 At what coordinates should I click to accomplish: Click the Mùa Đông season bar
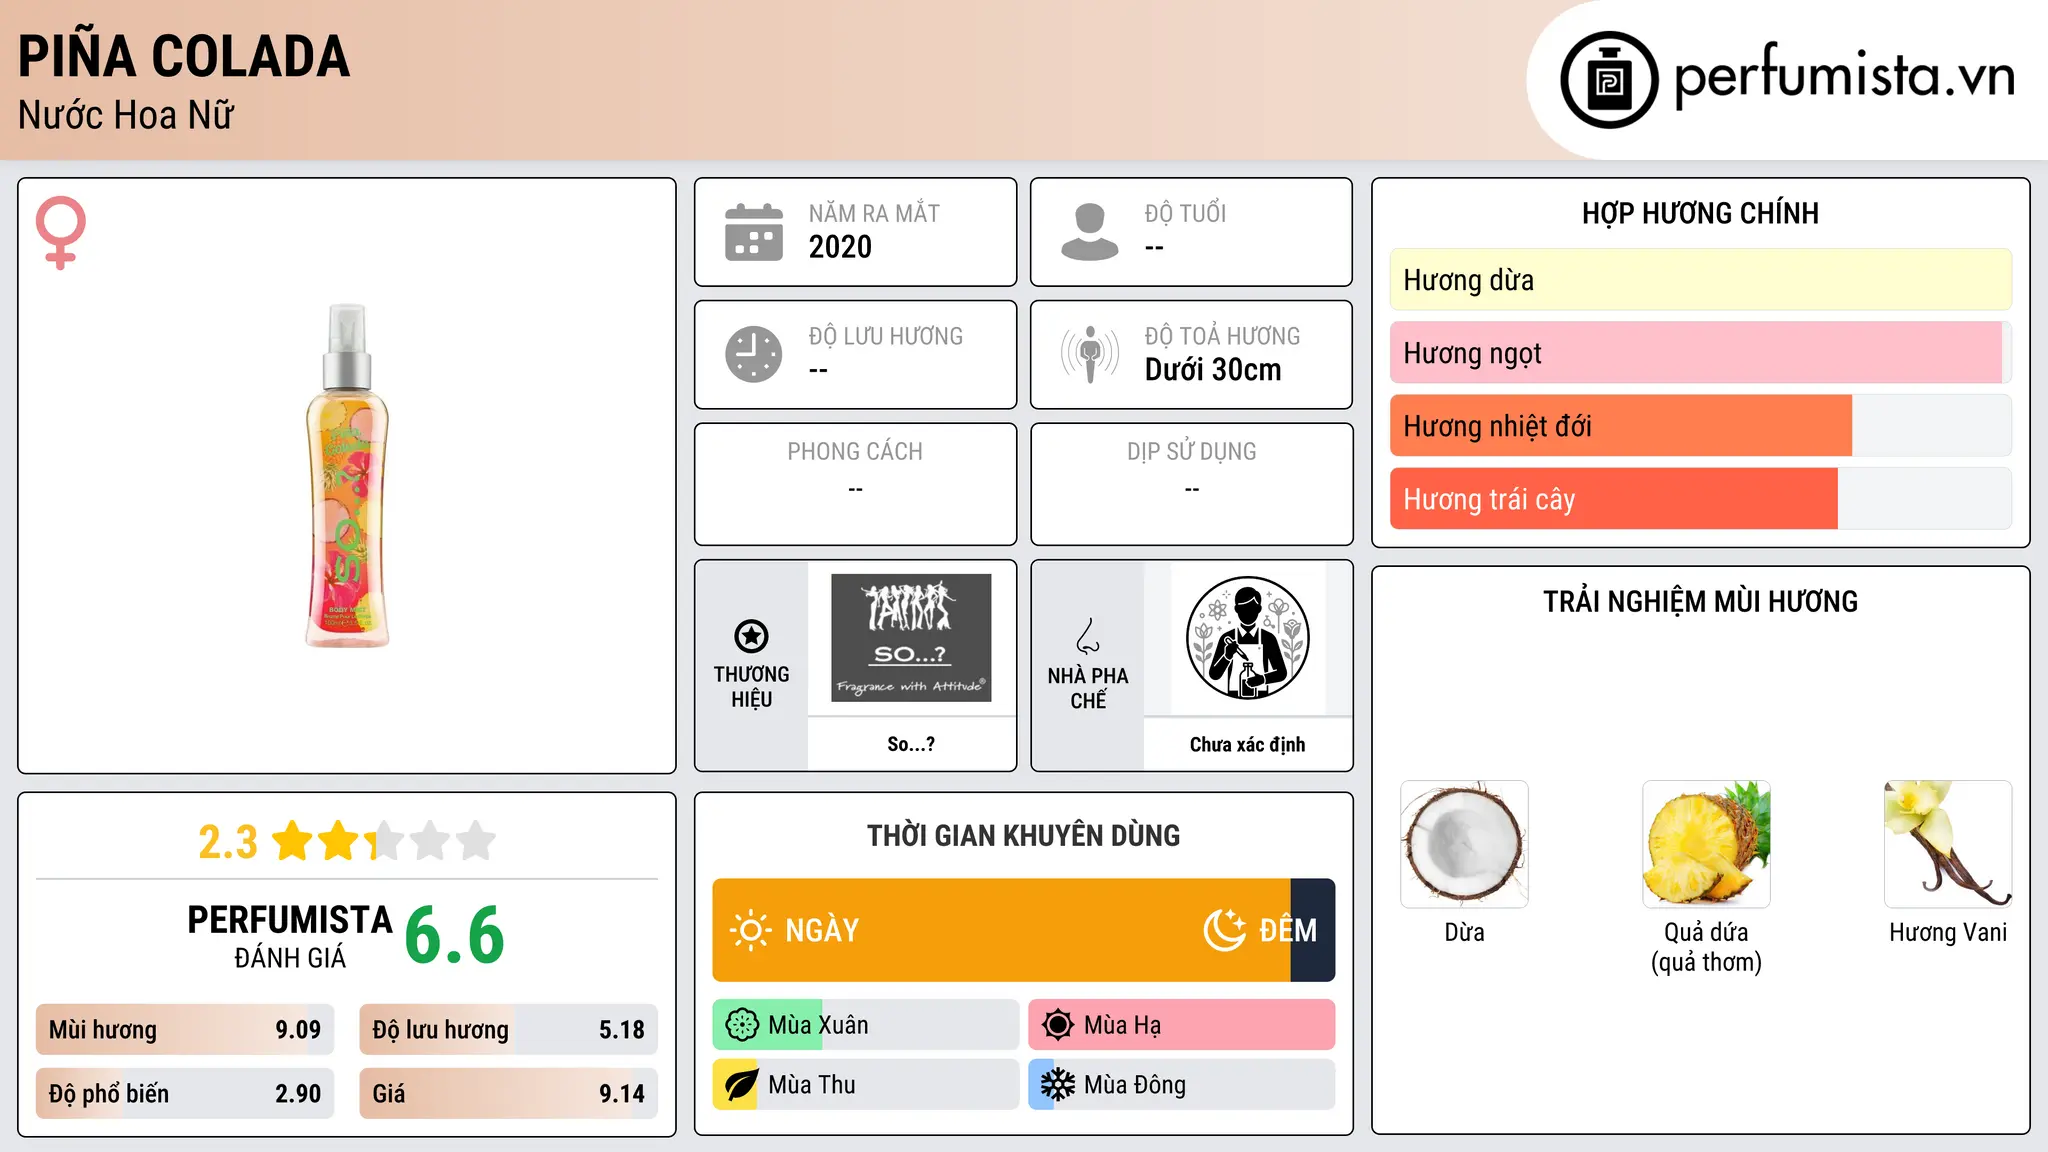[x=1182, y=1085]
